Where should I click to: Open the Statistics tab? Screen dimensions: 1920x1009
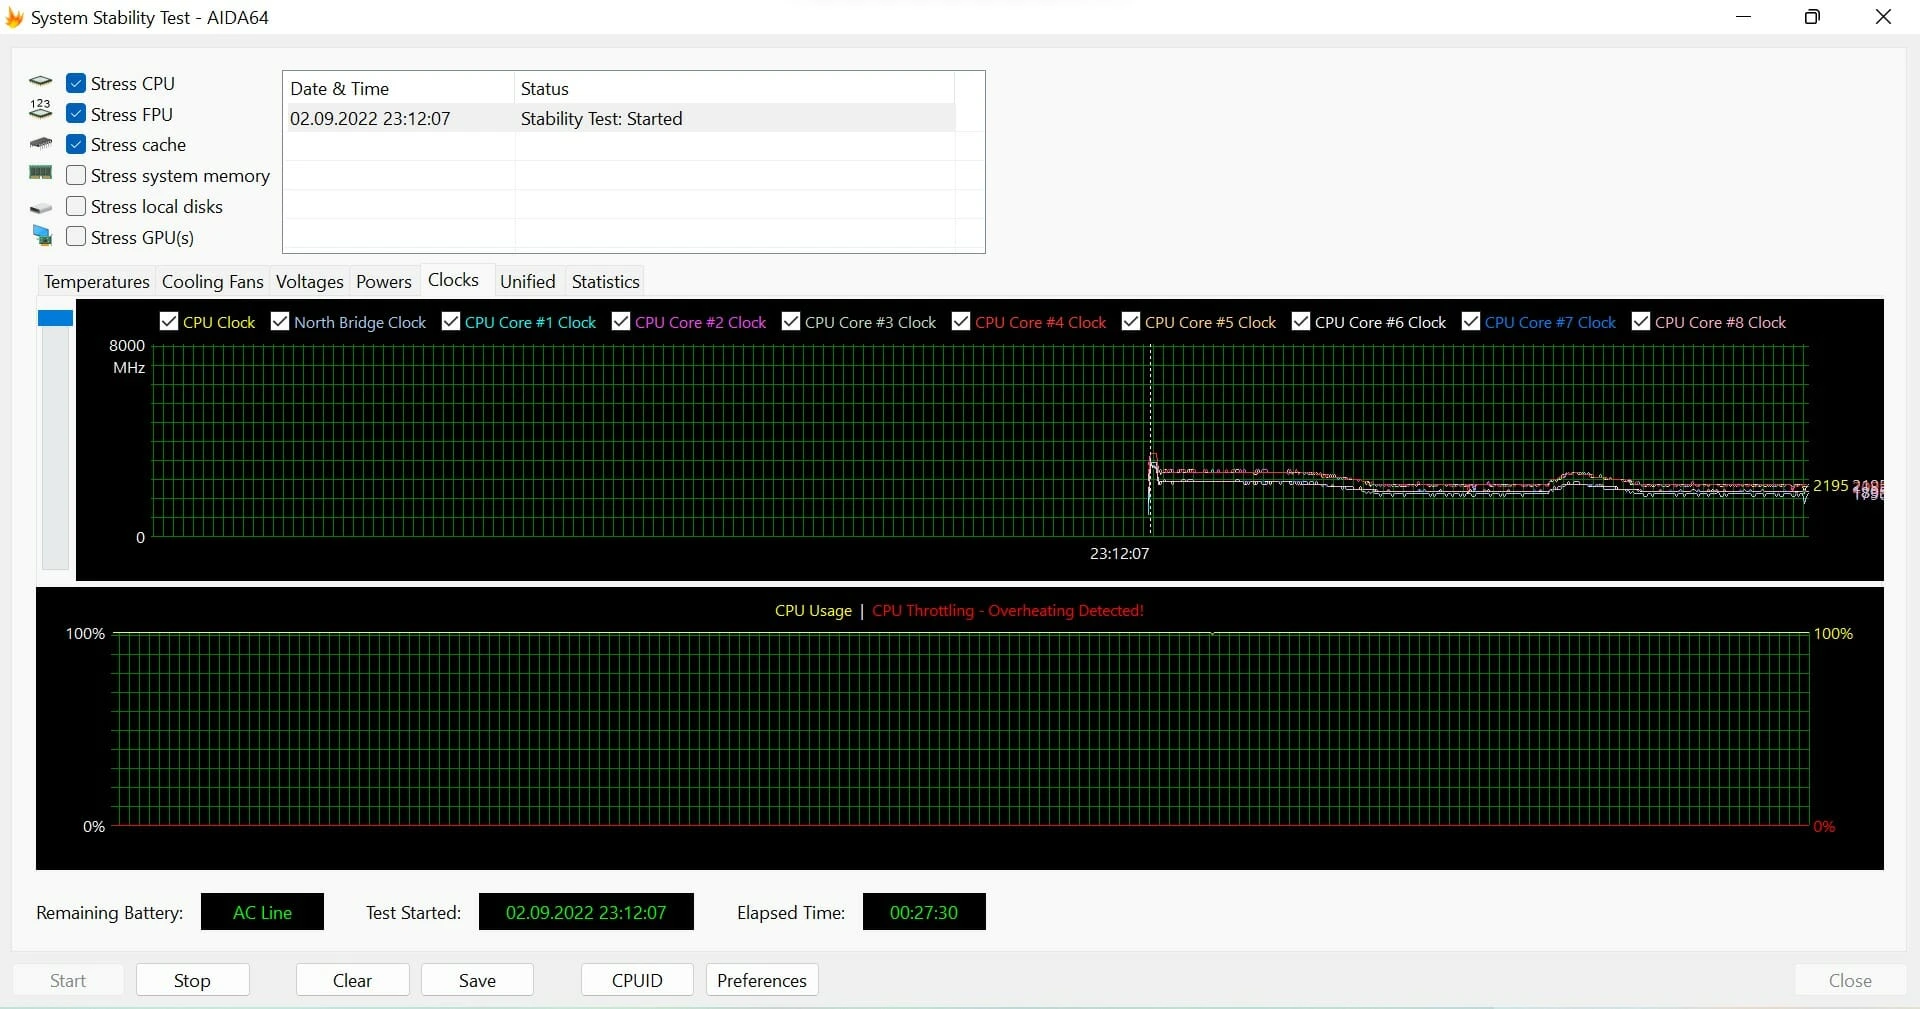[605, 282]
